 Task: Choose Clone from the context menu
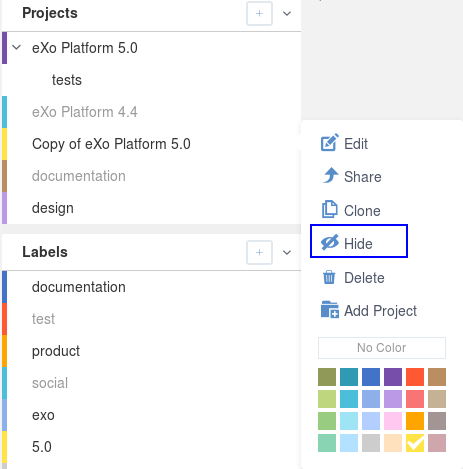[x=351, y=210]
